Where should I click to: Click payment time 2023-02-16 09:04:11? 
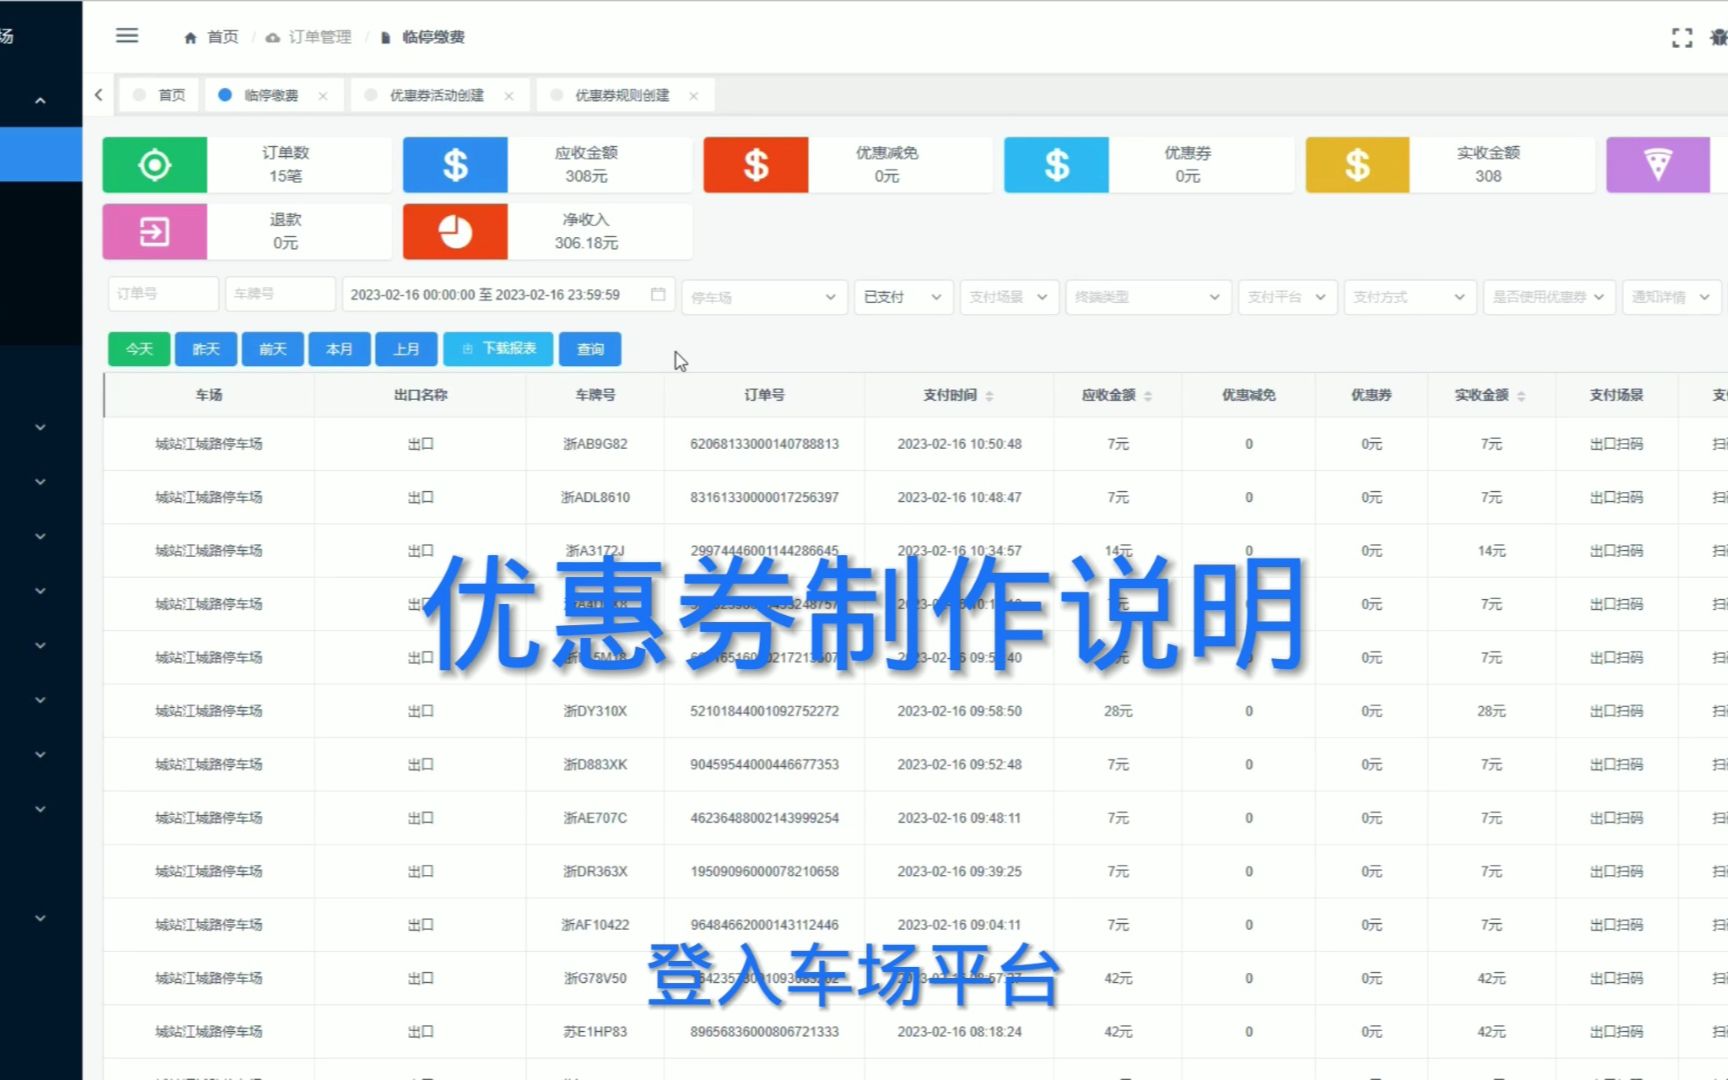(959, 925)
